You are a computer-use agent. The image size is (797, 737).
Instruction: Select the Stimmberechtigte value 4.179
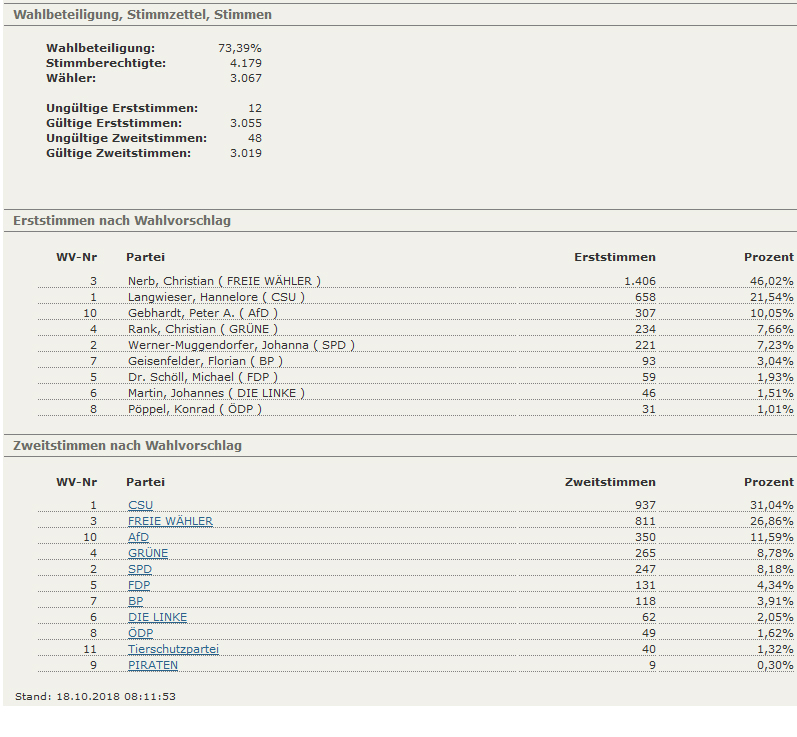point(246,63)
